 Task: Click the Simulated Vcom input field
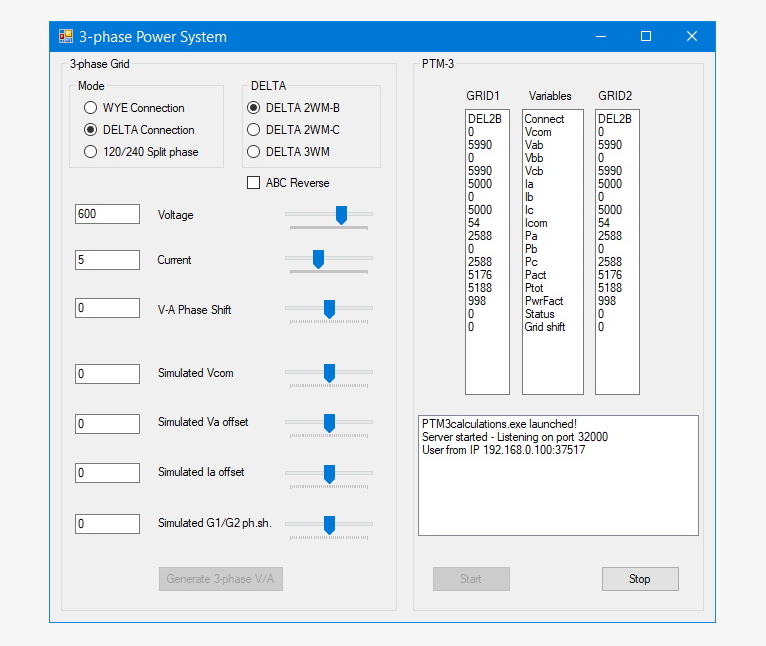click(x=107, y=374)
